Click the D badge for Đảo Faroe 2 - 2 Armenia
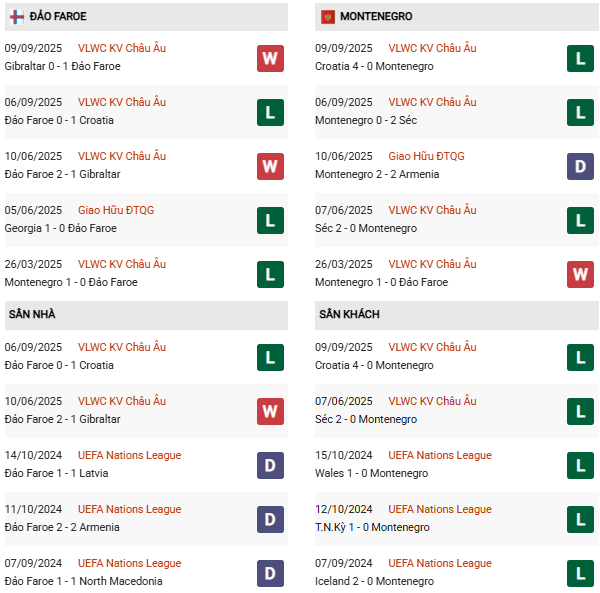The height and width of the screenshot is (593, 600). click(270, 519)
